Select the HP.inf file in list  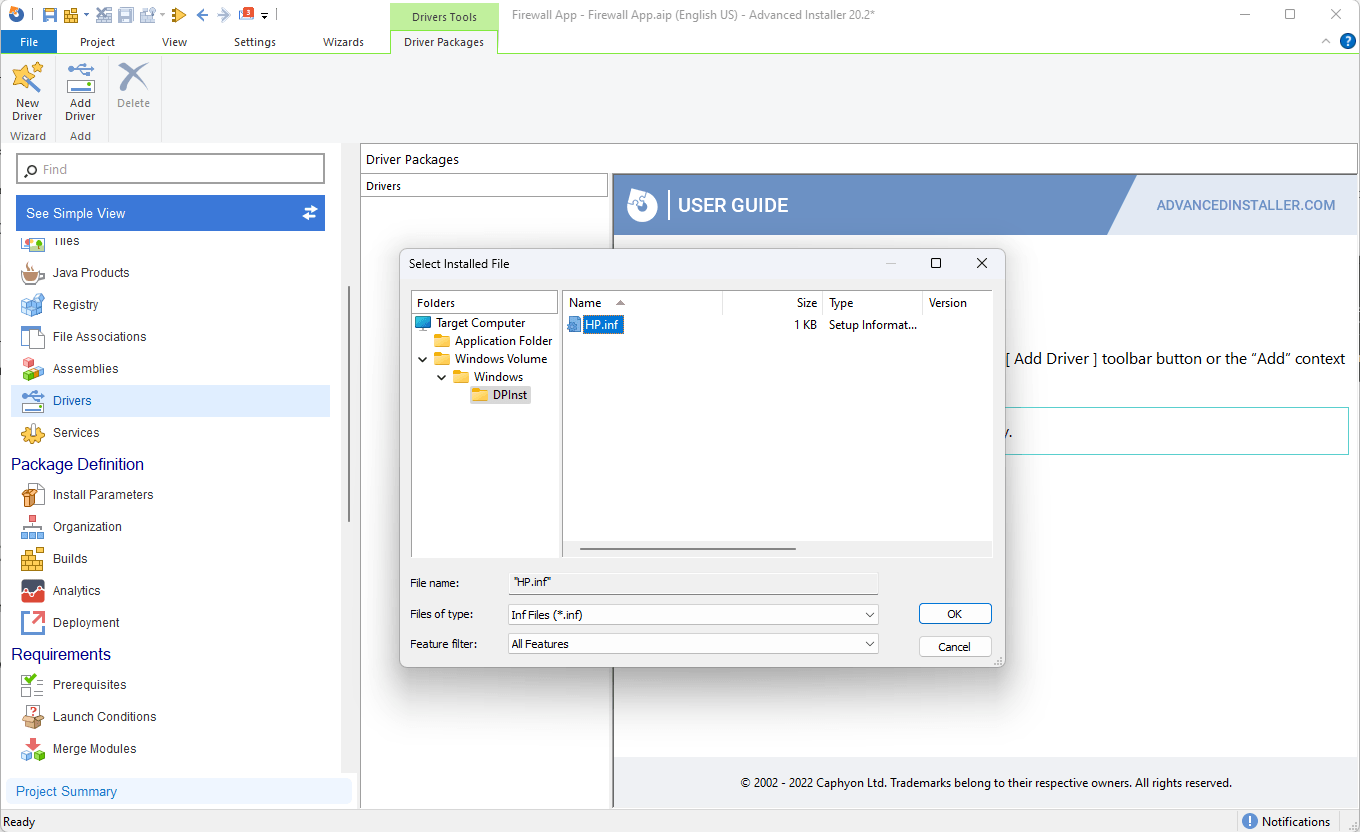(604, 324)
